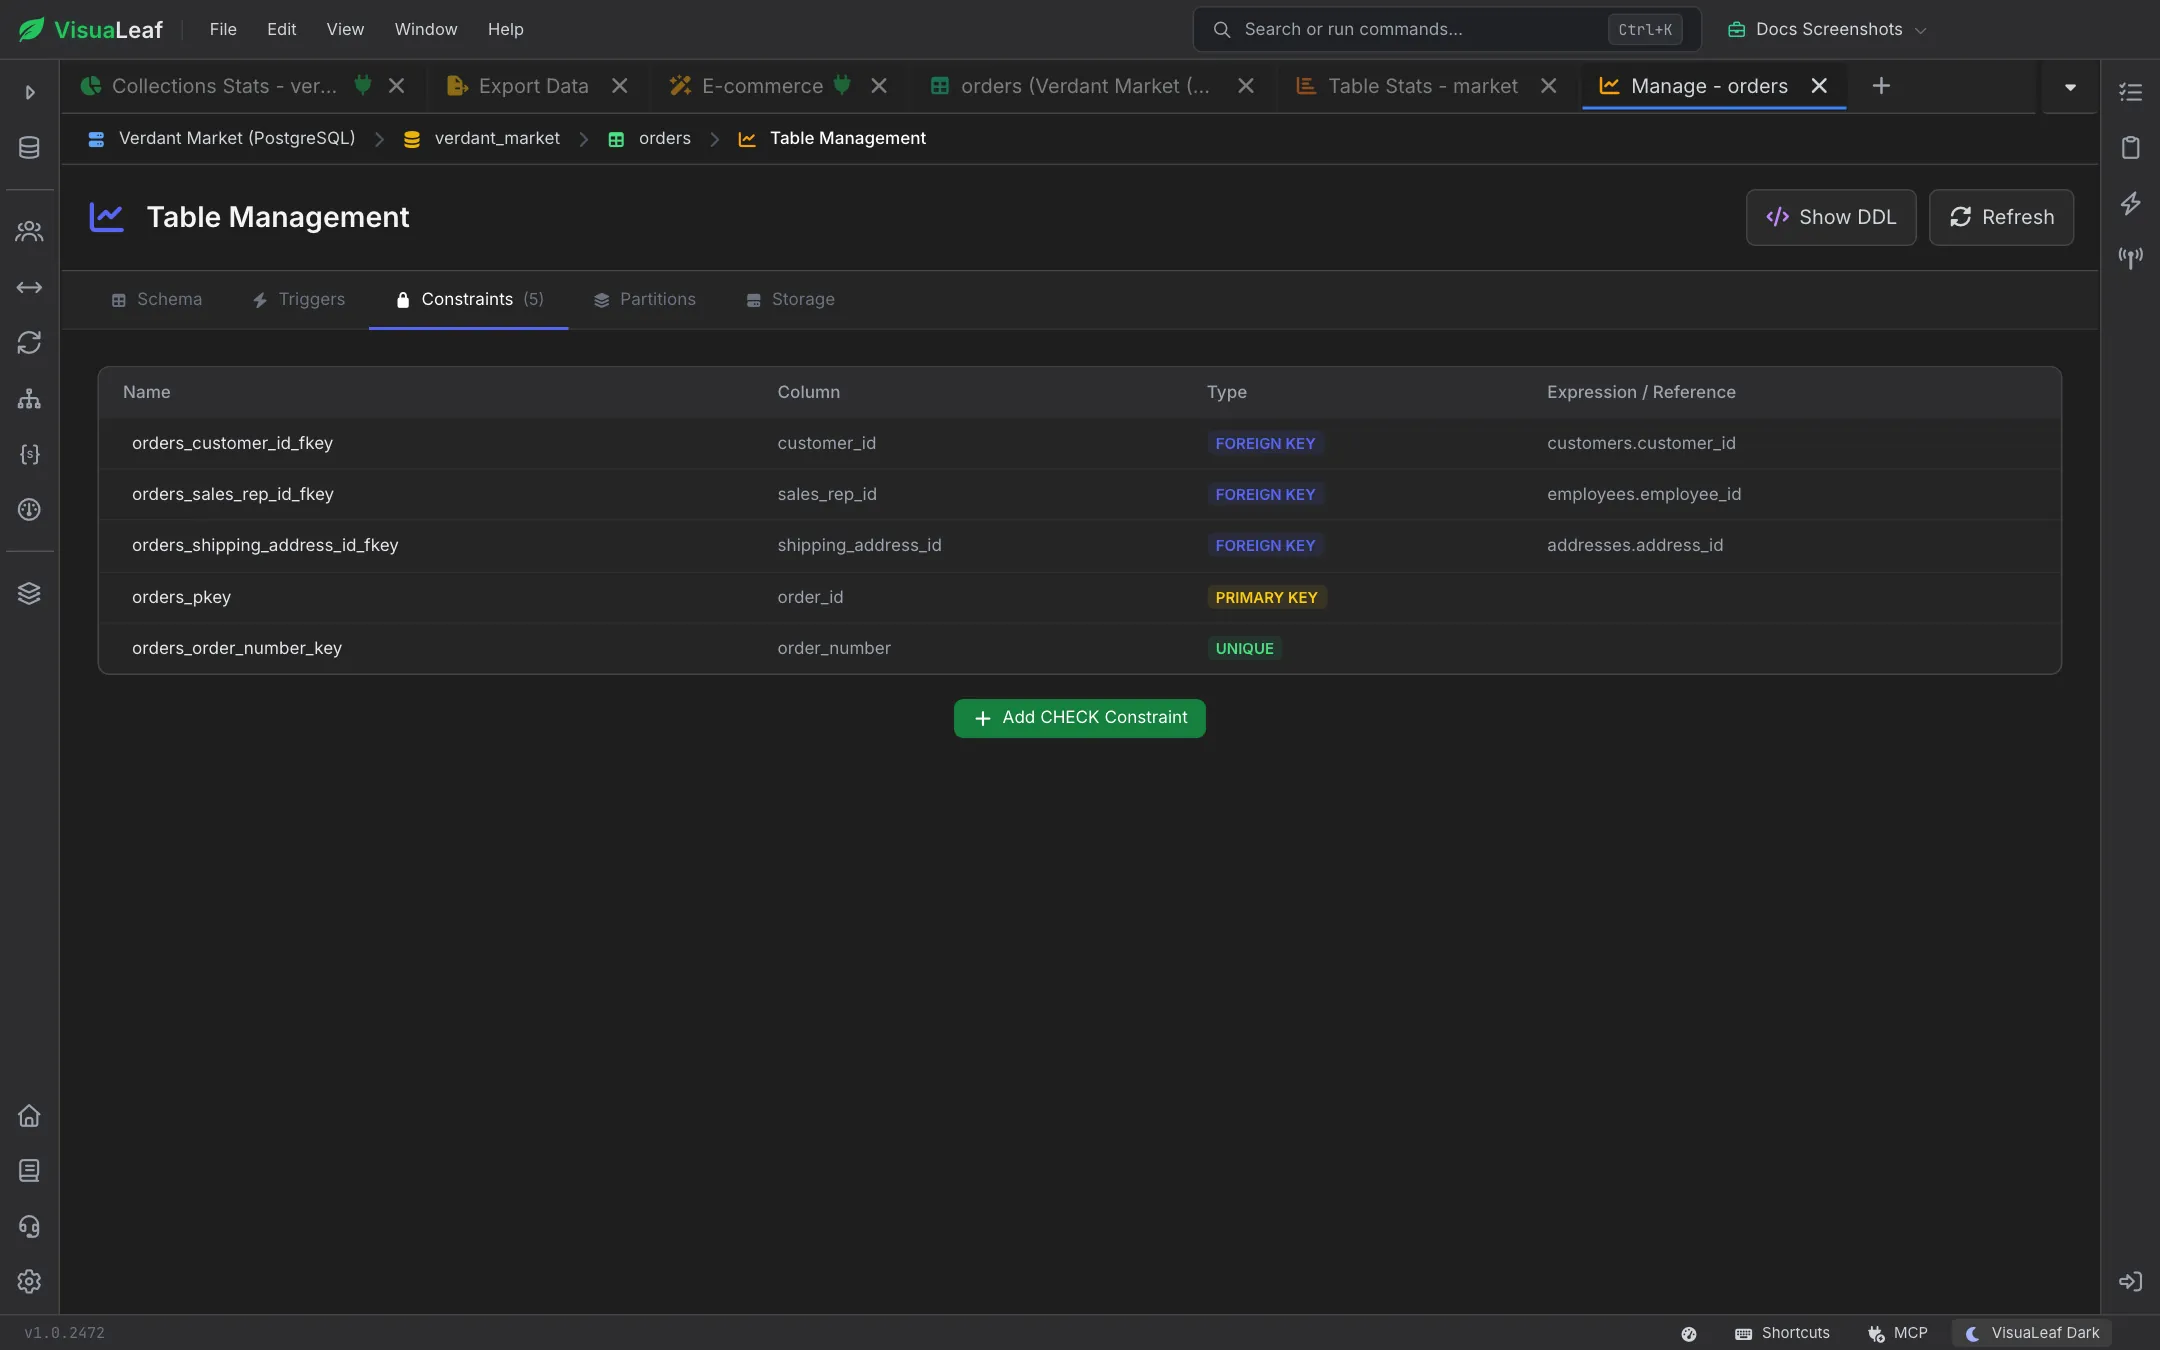Focus the Search or run commands field
2160x1350 pixels.
click(1446, 29)
